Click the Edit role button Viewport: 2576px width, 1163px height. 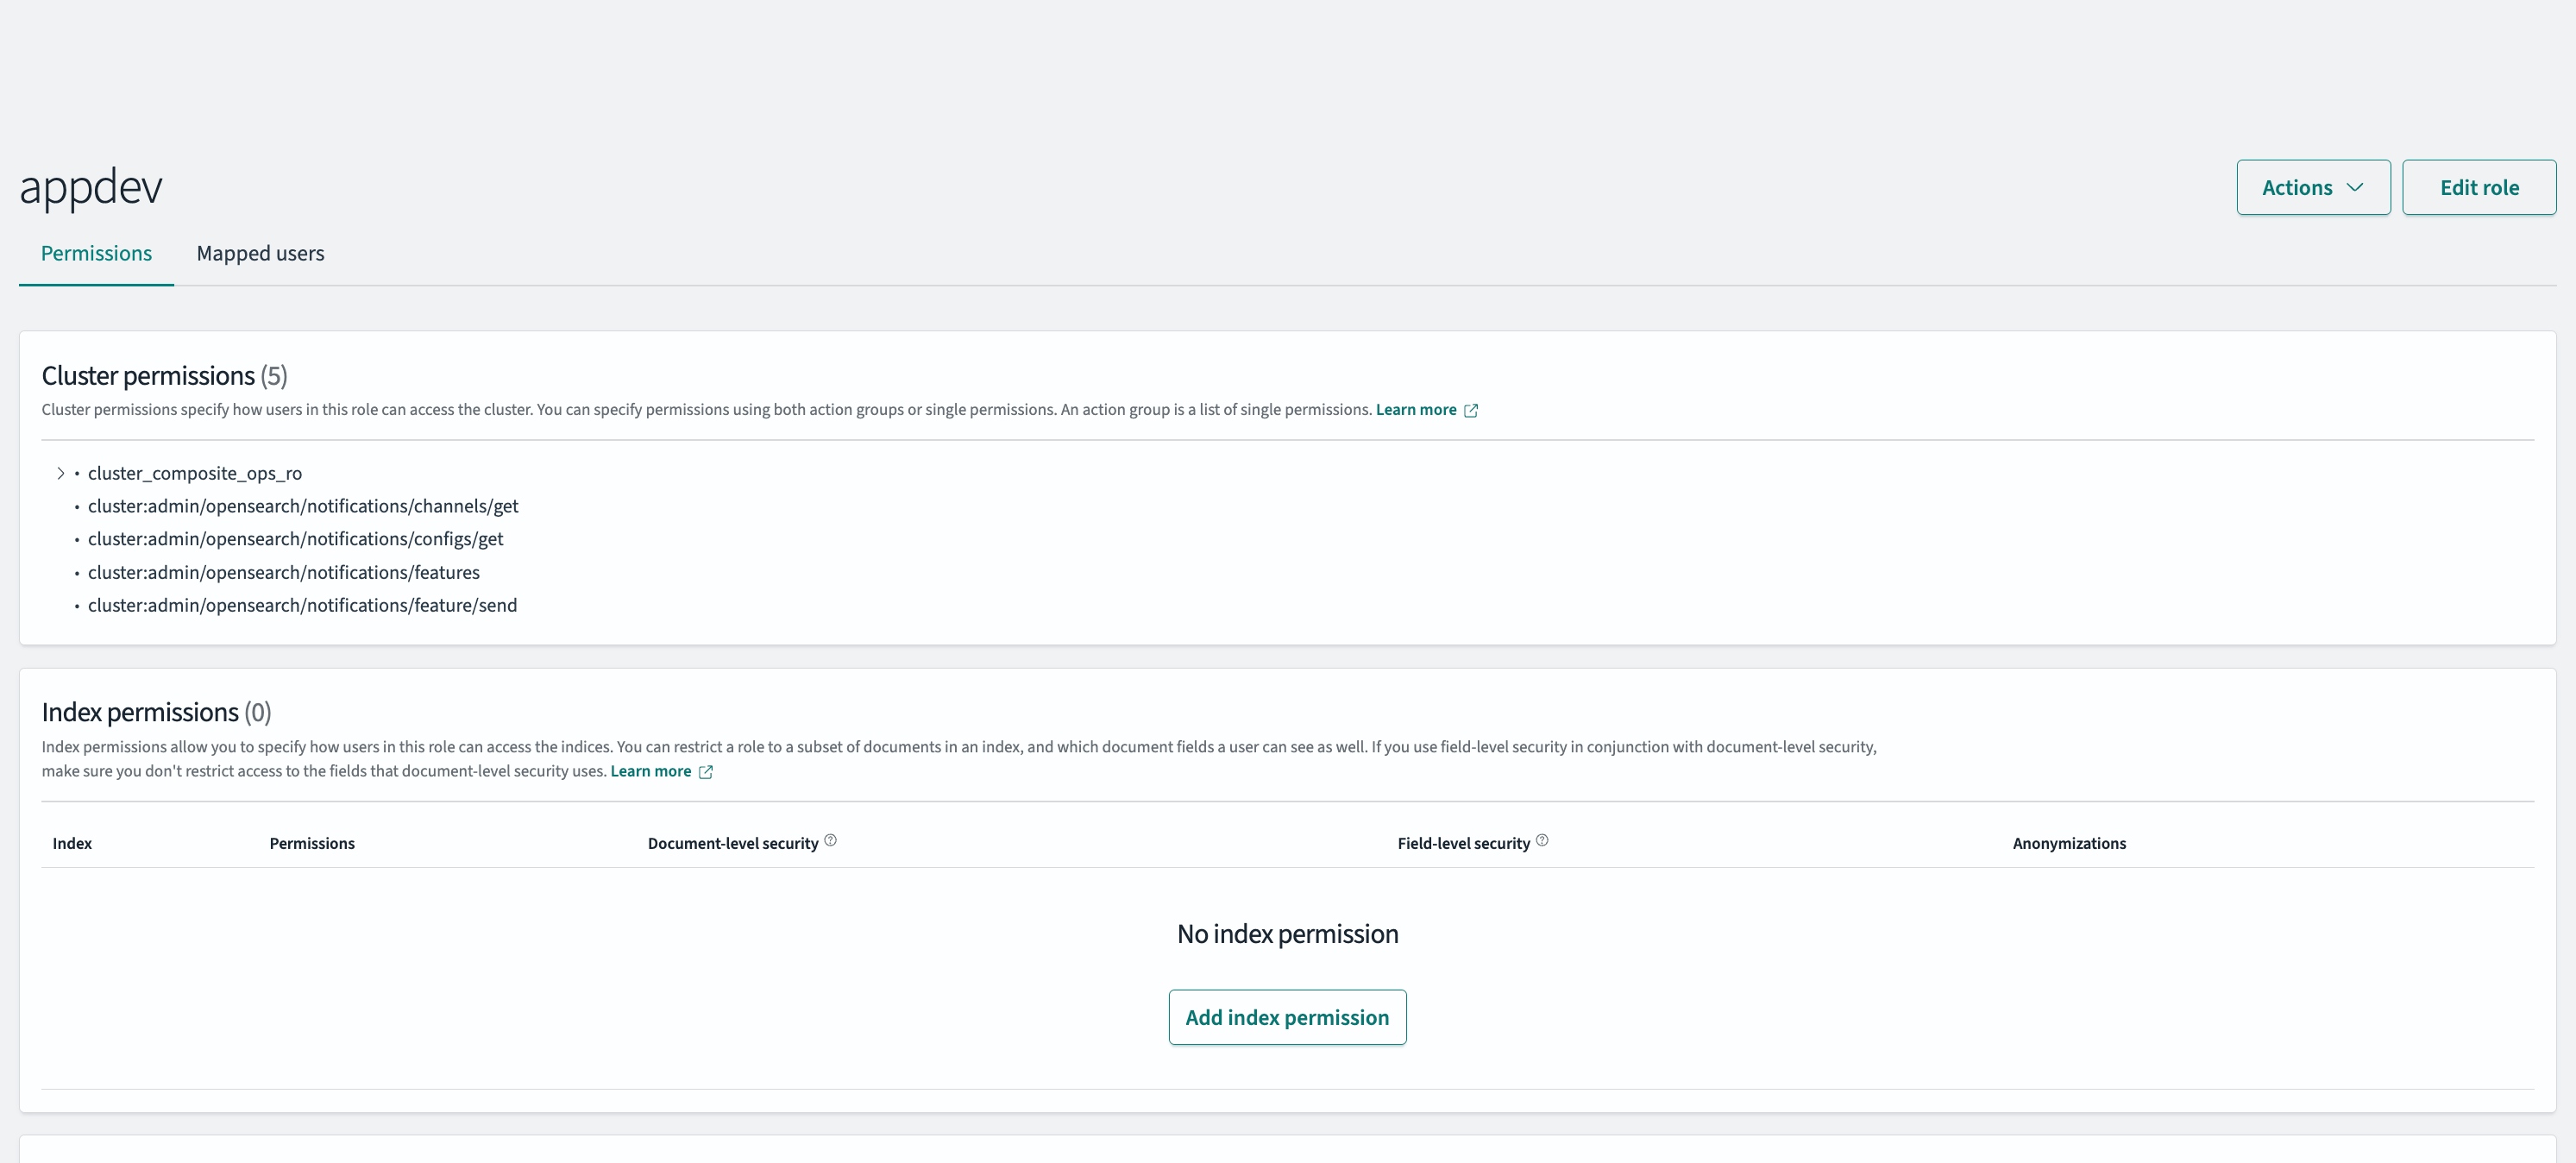click(2479, 187)
